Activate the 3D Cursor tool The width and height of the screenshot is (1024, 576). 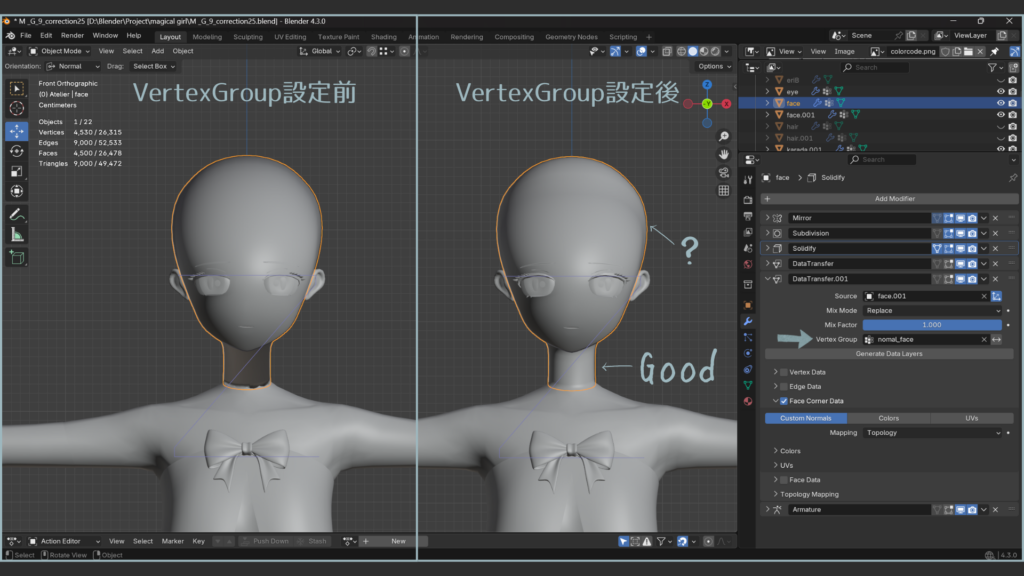coord(17,108)
